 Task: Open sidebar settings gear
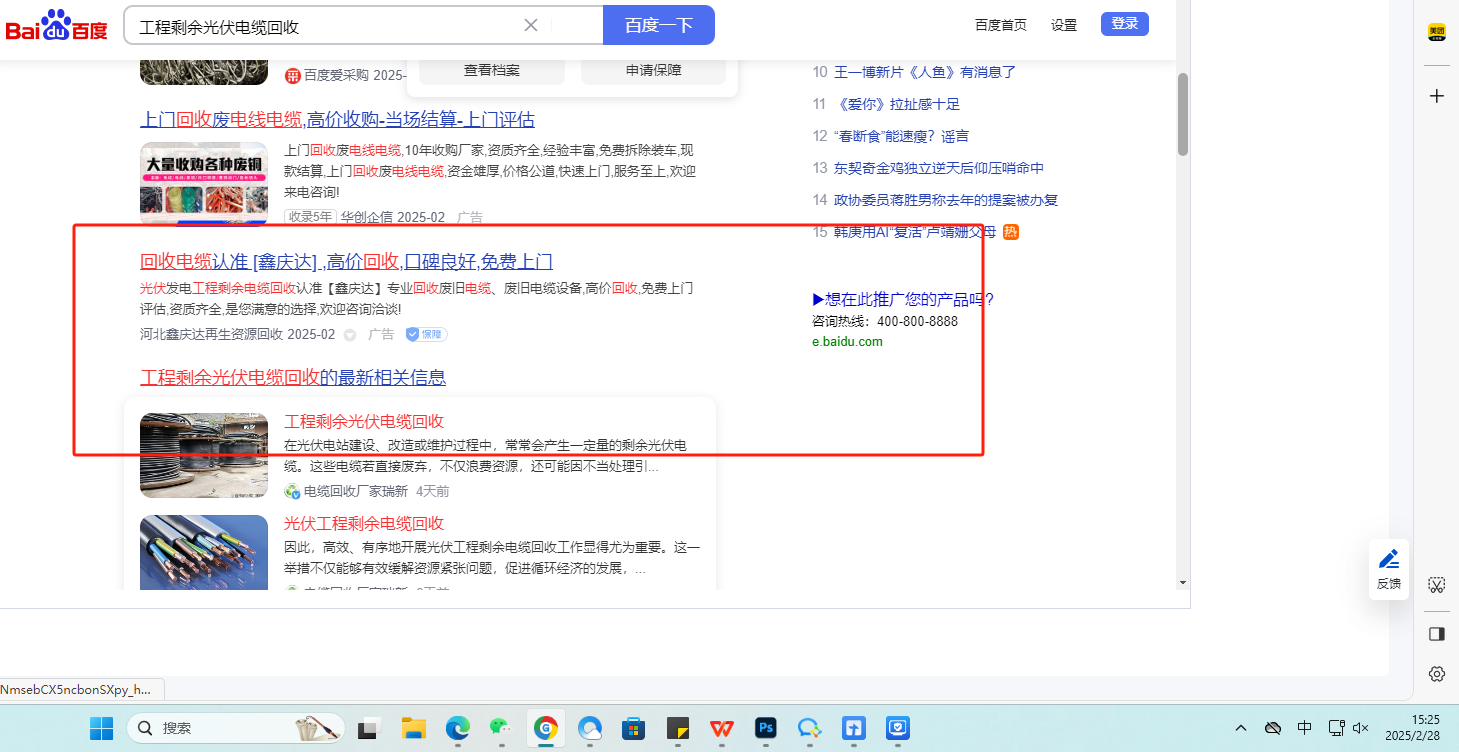tap(1436, 674)
